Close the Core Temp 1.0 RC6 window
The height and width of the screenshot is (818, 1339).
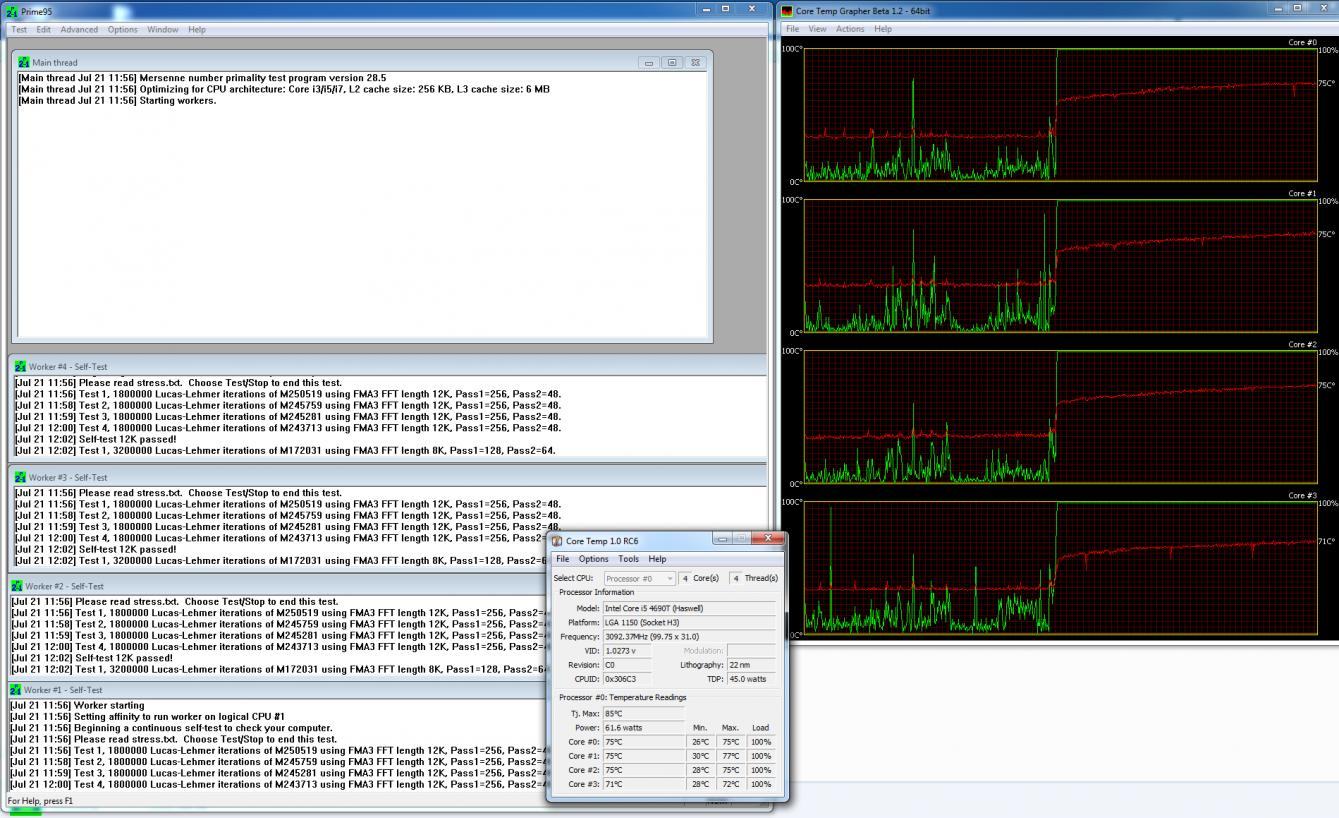point(768,538)
